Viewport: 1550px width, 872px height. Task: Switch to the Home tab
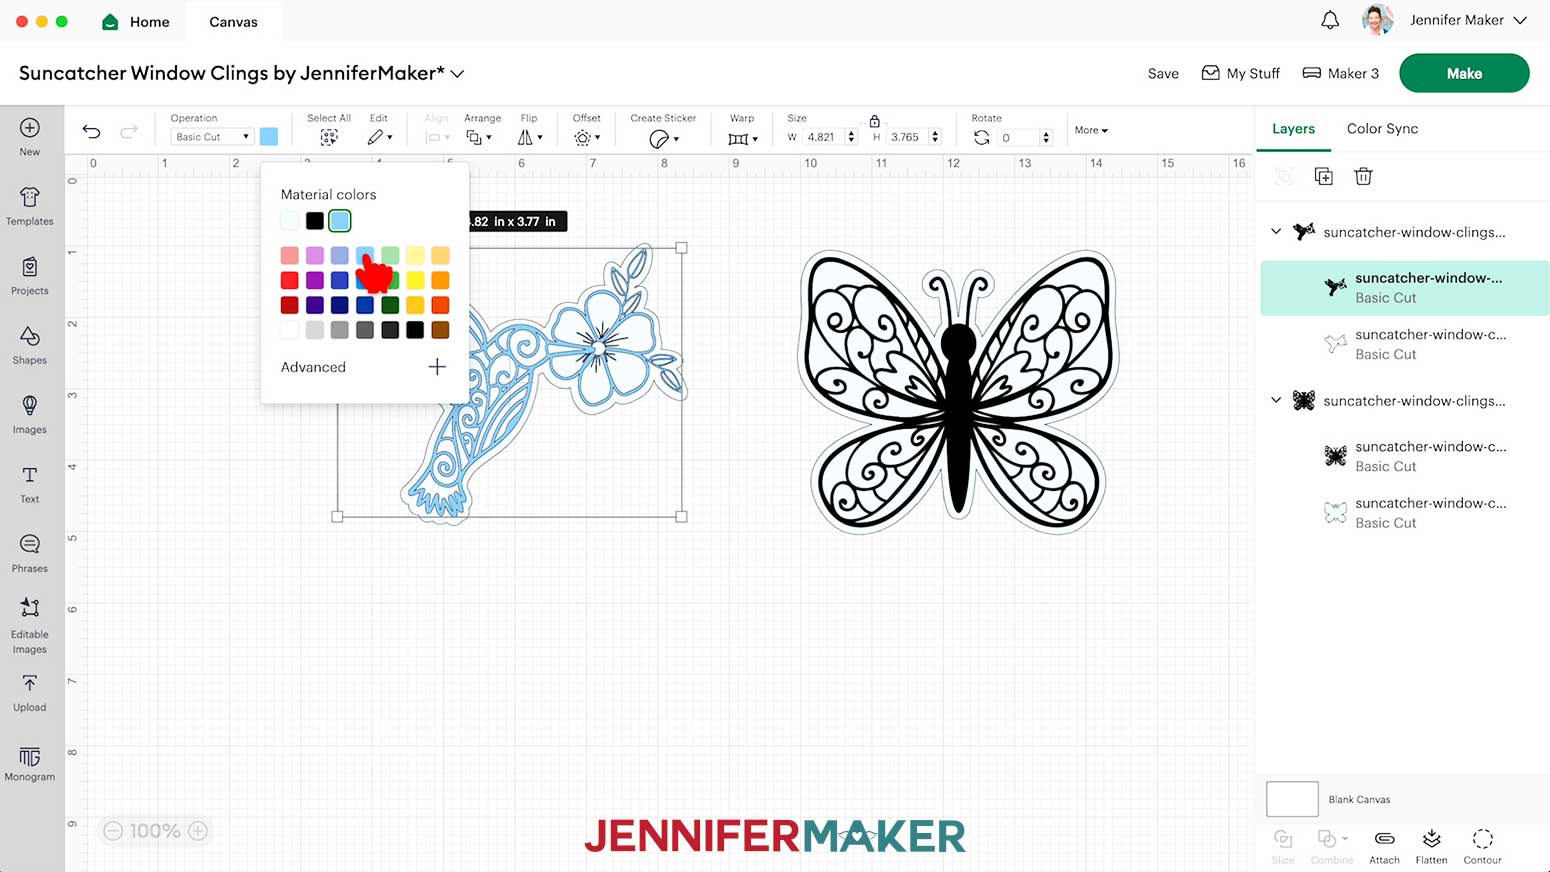pyautogui.click(x=136, y=22)
